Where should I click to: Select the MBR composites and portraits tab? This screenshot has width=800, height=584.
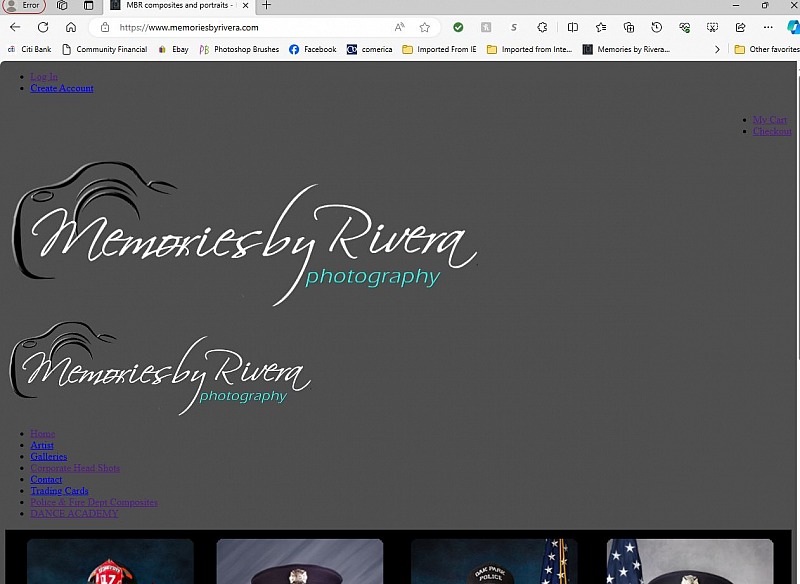[x=180, y=6]
